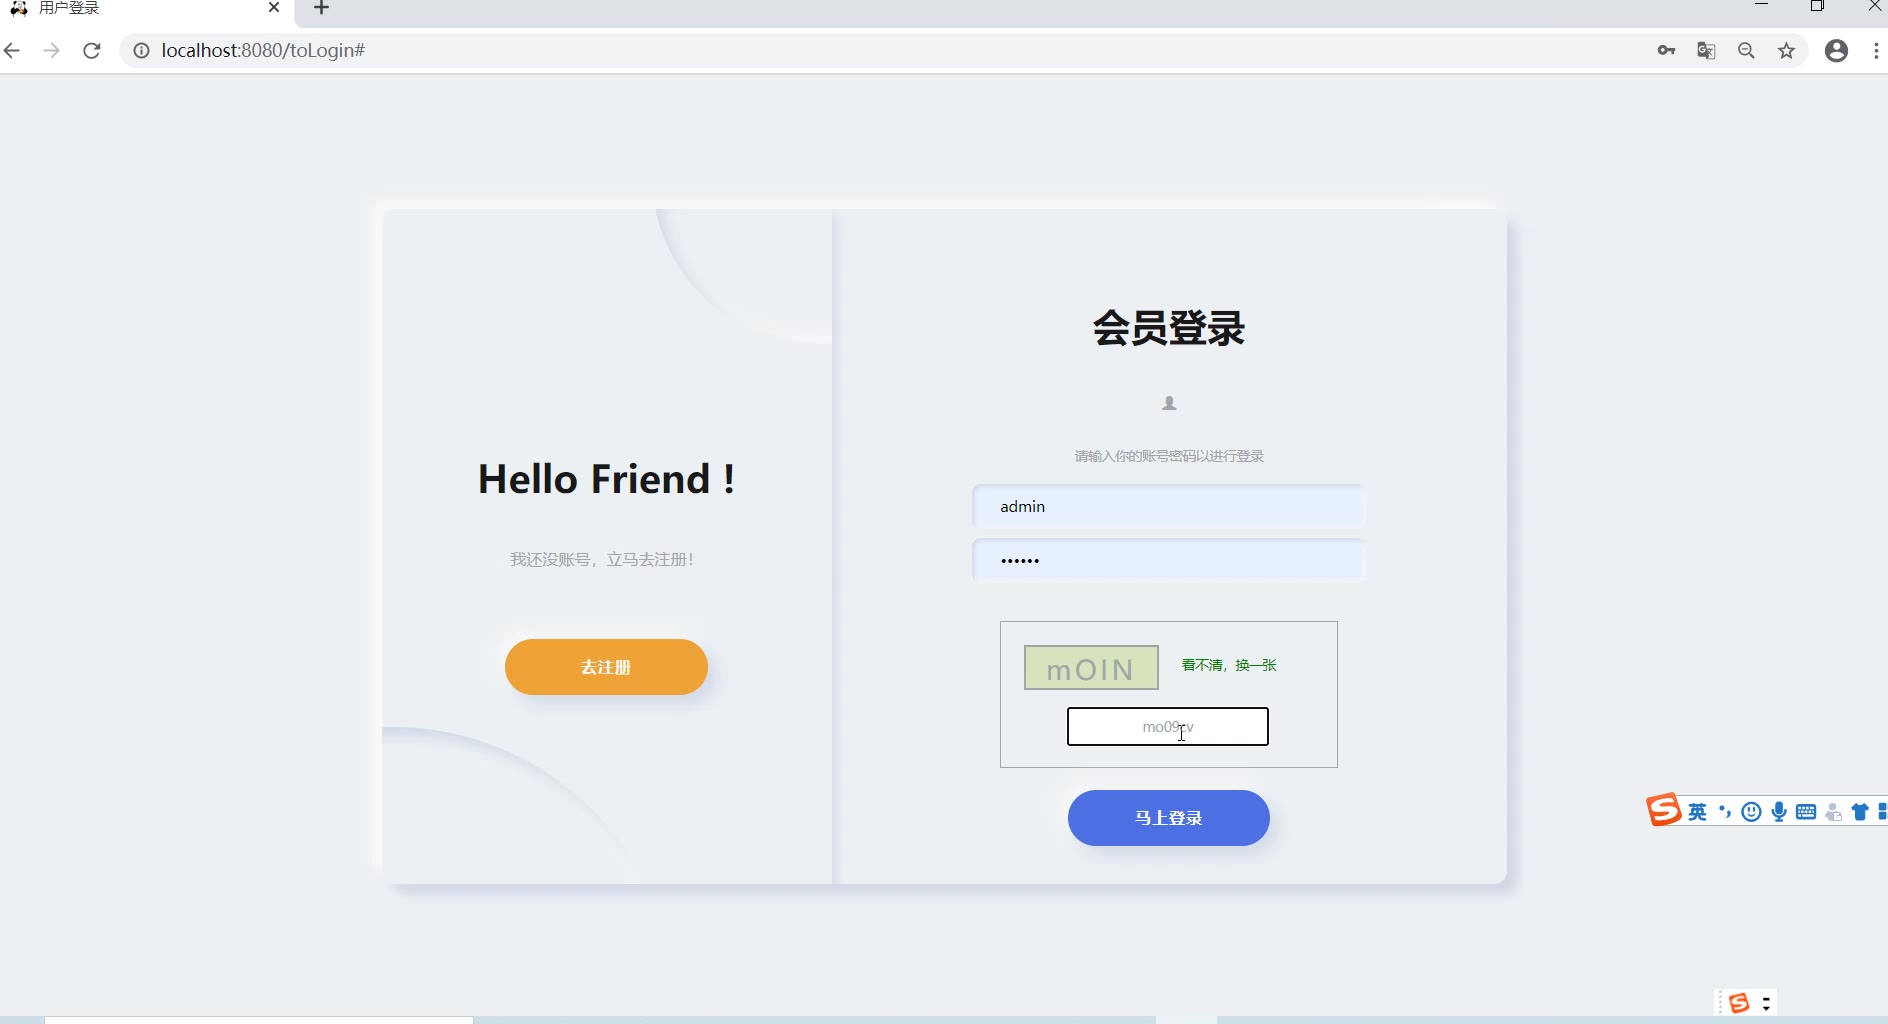Open saved passwords key icon
Viewport: 1888px width, 1024px height.
(x=1666, y=51)
